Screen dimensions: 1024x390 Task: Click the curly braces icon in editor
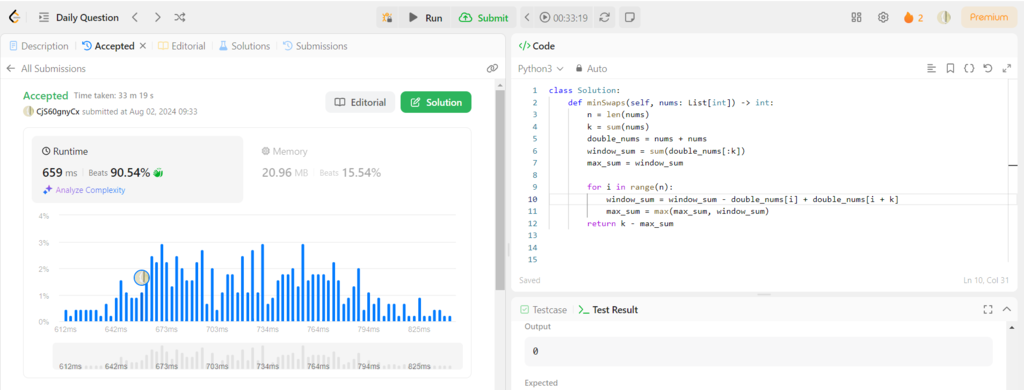point(969,69)
